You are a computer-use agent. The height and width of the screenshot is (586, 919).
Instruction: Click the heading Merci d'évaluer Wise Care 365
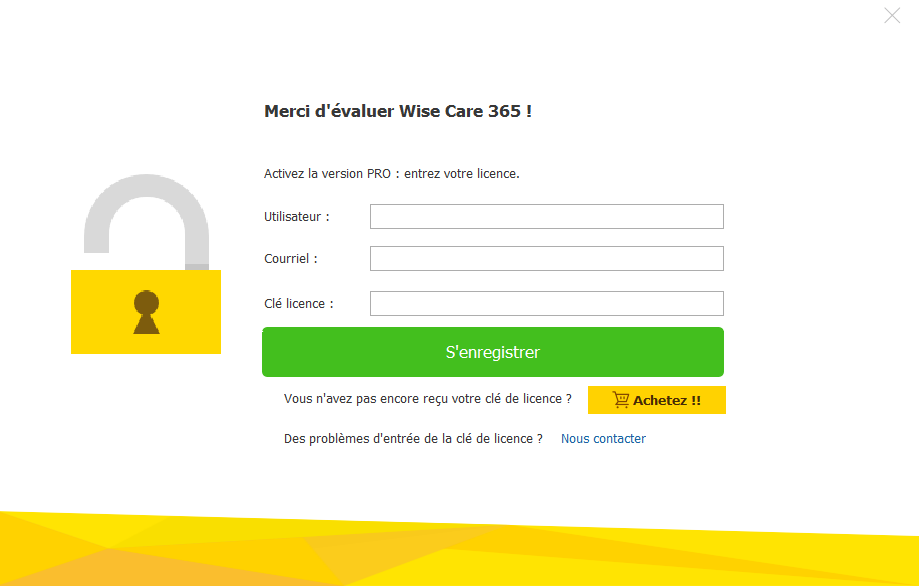[398, 111]
